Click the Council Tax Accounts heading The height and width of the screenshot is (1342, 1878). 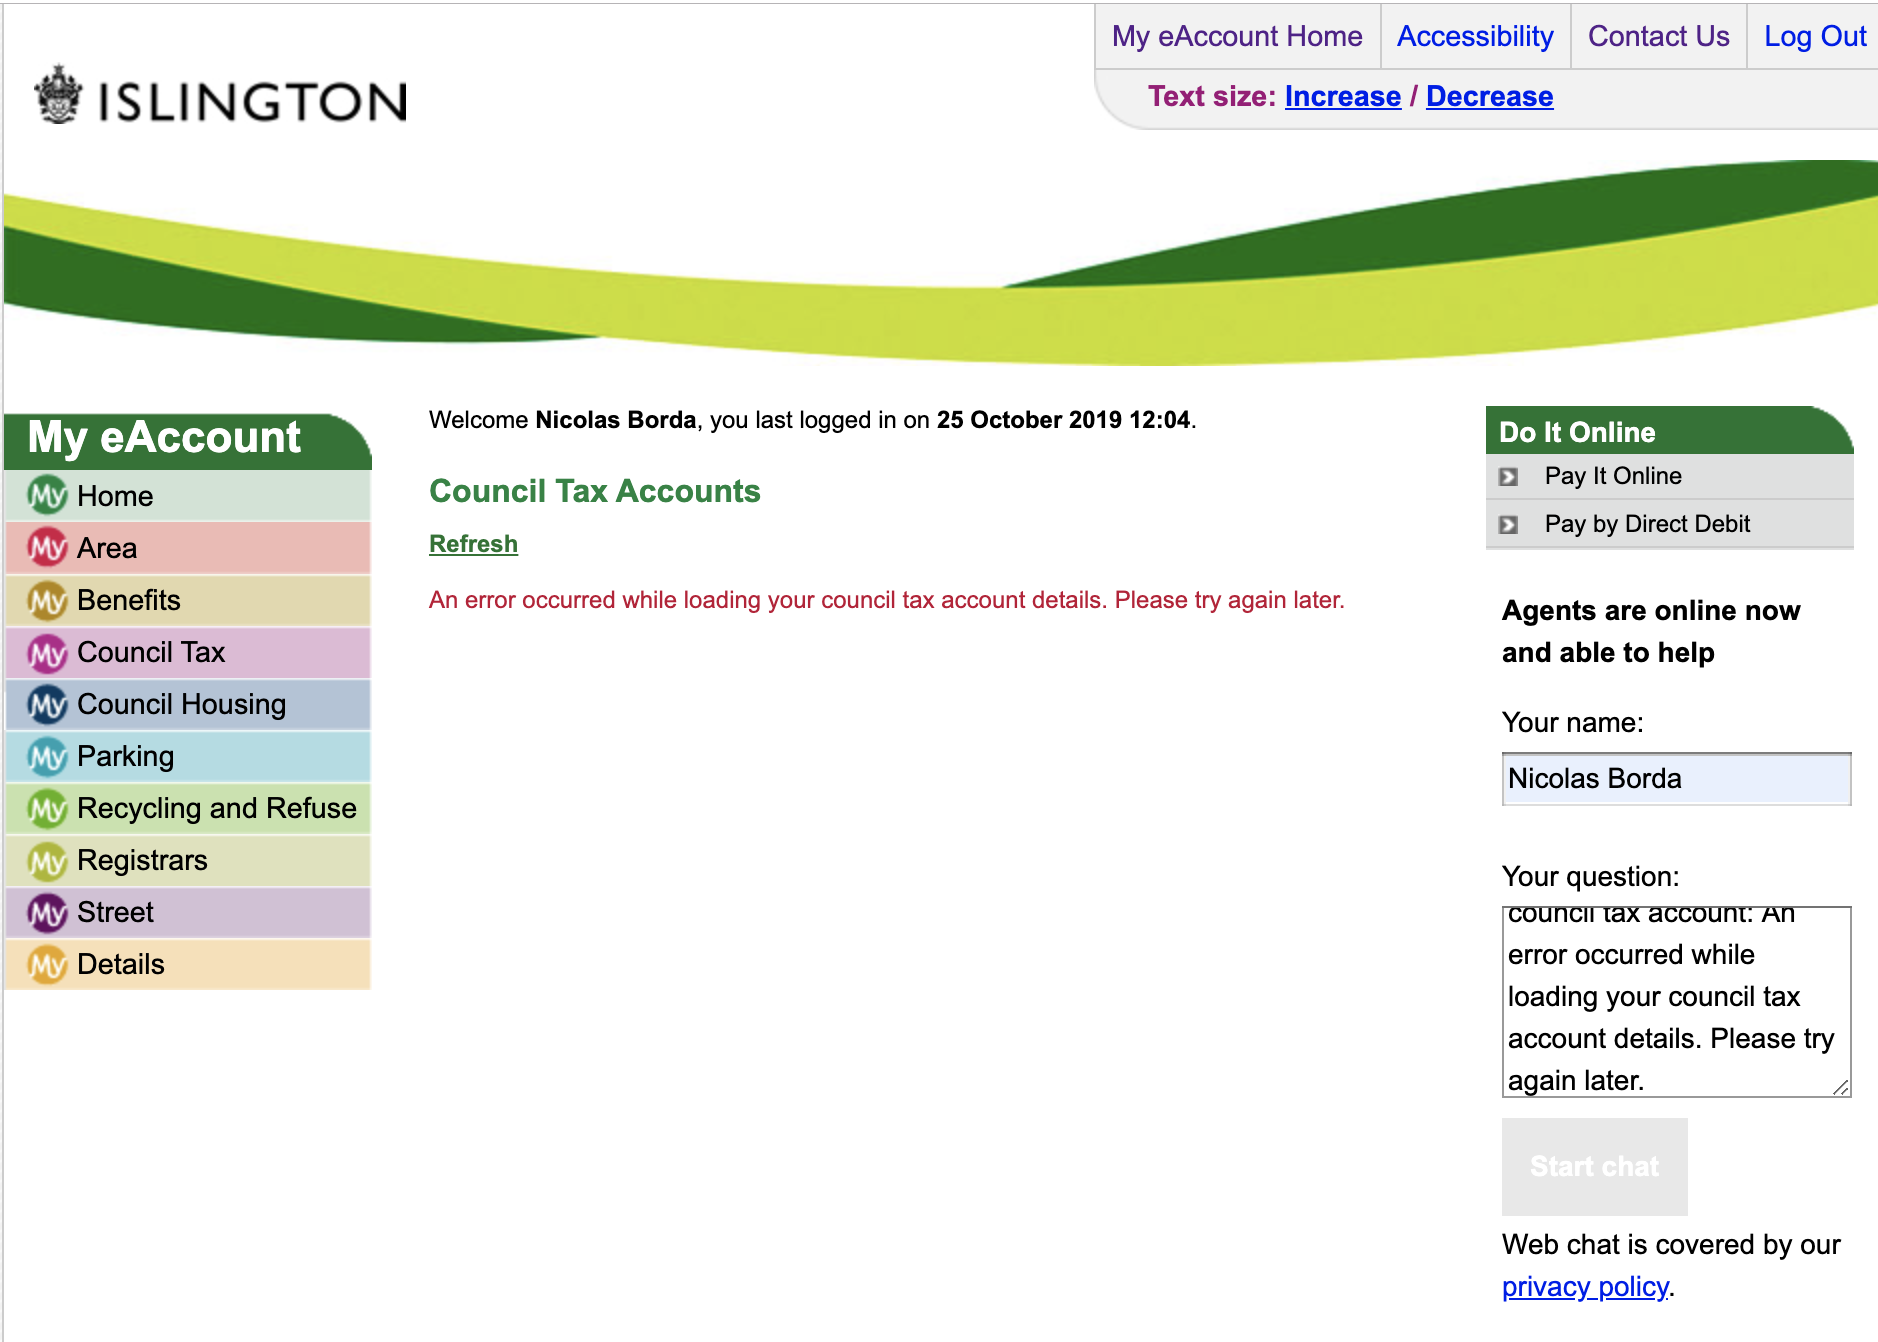pyautogui.click(x=595, y=491)
